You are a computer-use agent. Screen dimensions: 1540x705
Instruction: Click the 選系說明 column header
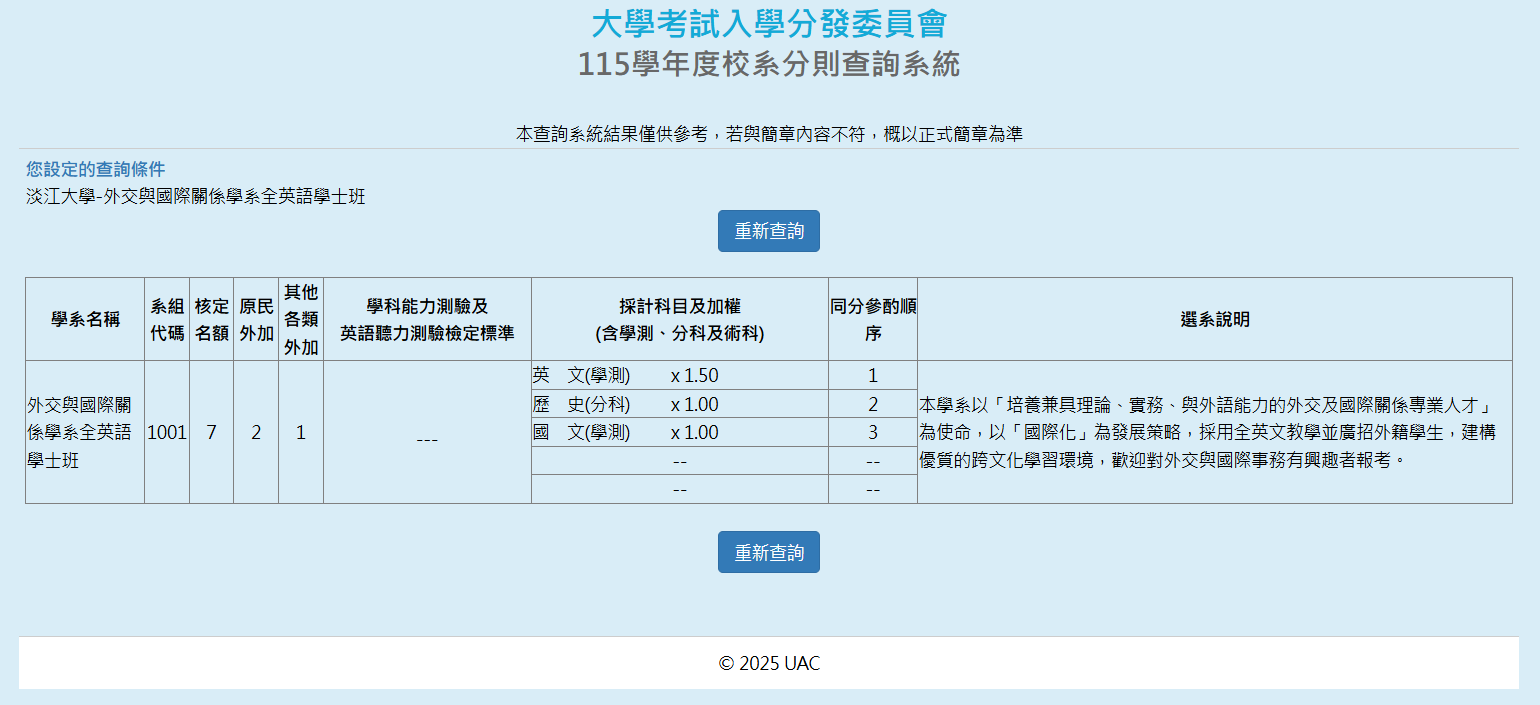pyautogui.click(x=1214, y=319)
